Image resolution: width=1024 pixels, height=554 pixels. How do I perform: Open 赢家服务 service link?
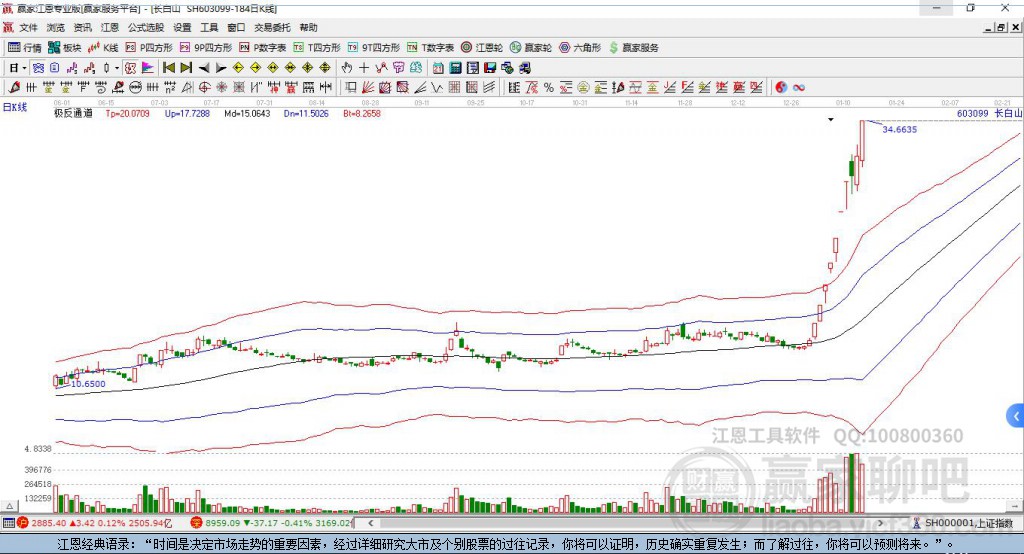pos(633,48)
